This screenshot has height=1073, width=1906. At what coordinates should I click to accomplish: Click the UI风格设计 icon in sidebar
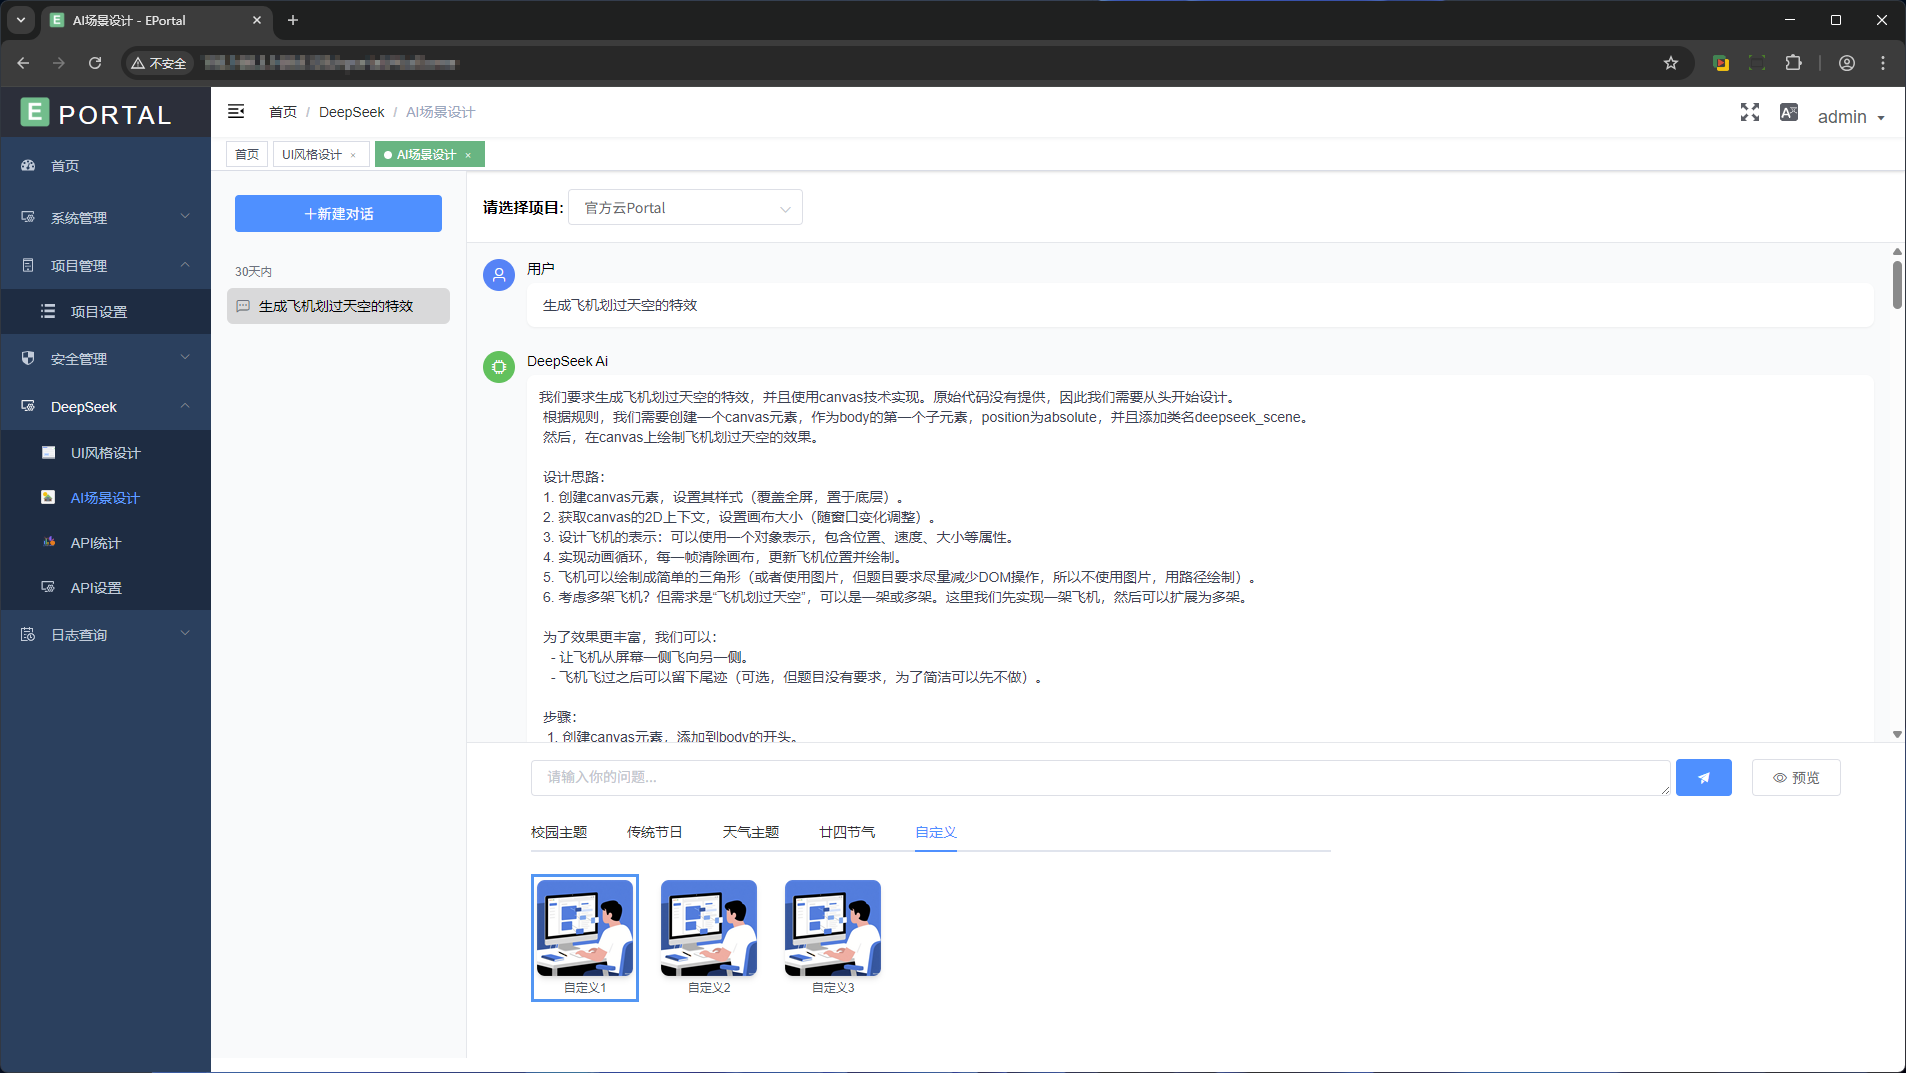click(x=48, y=452)
